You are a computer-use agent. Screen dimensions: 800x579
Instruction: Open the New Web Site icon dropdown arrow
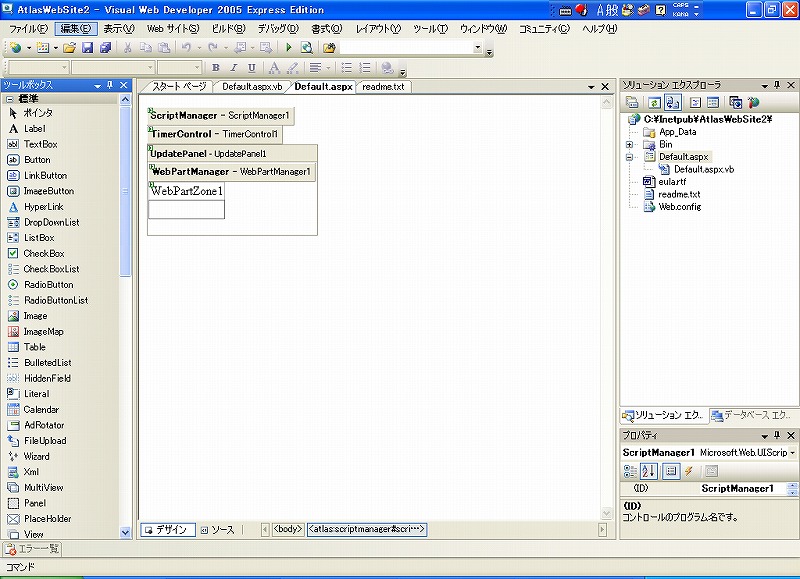tap(29, 48)
